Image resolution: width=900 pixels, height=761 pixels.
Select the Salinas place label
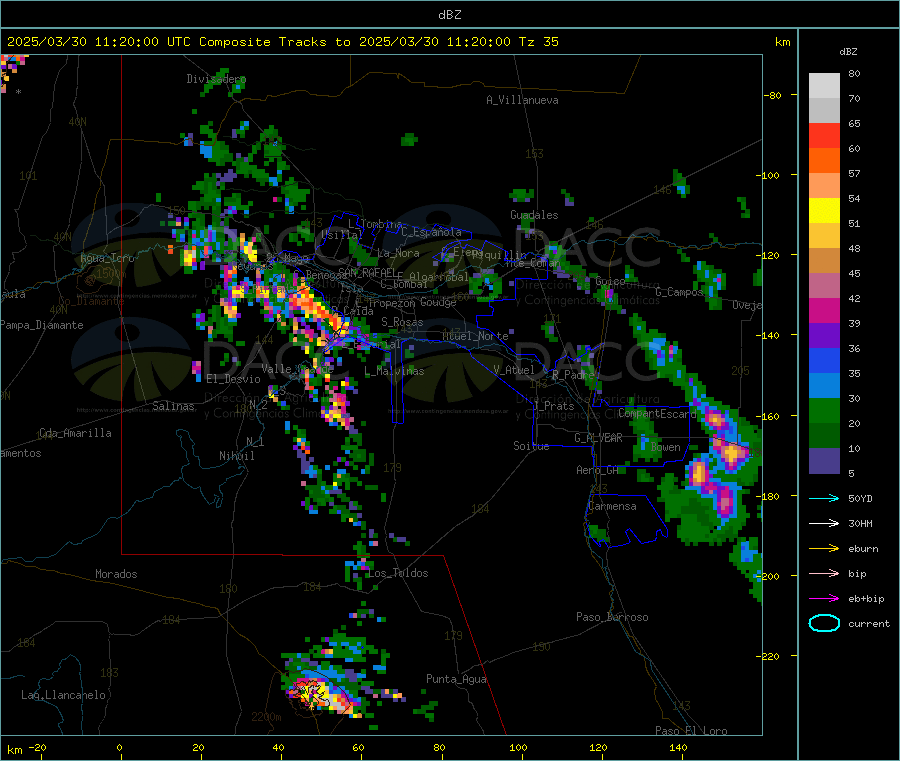[x=173, y=406]
